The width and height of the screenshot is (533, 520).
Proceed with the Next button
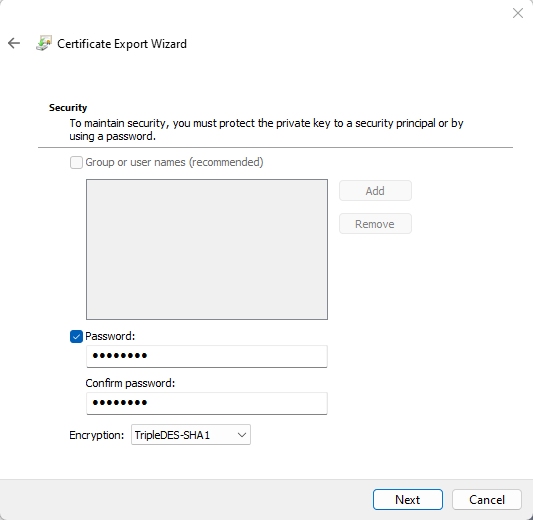click(408, 499)
